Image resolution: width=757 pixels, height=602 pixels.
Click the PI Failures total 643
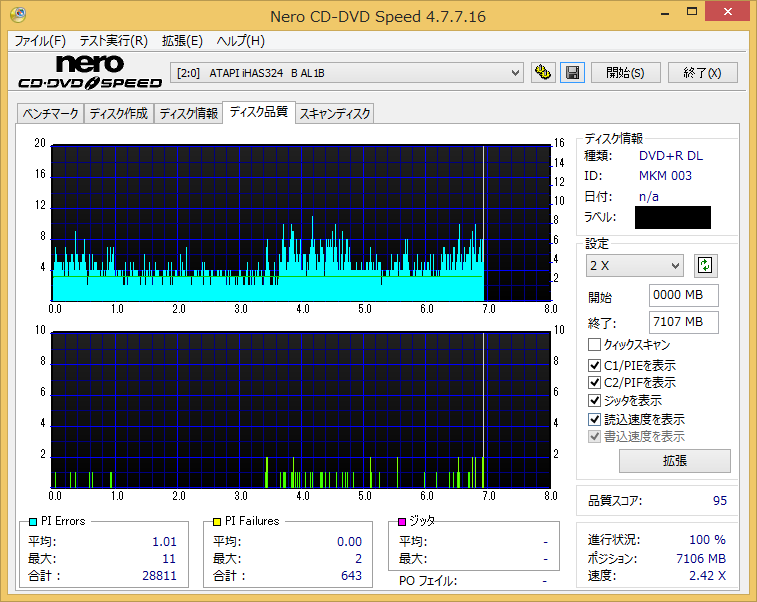351,575
